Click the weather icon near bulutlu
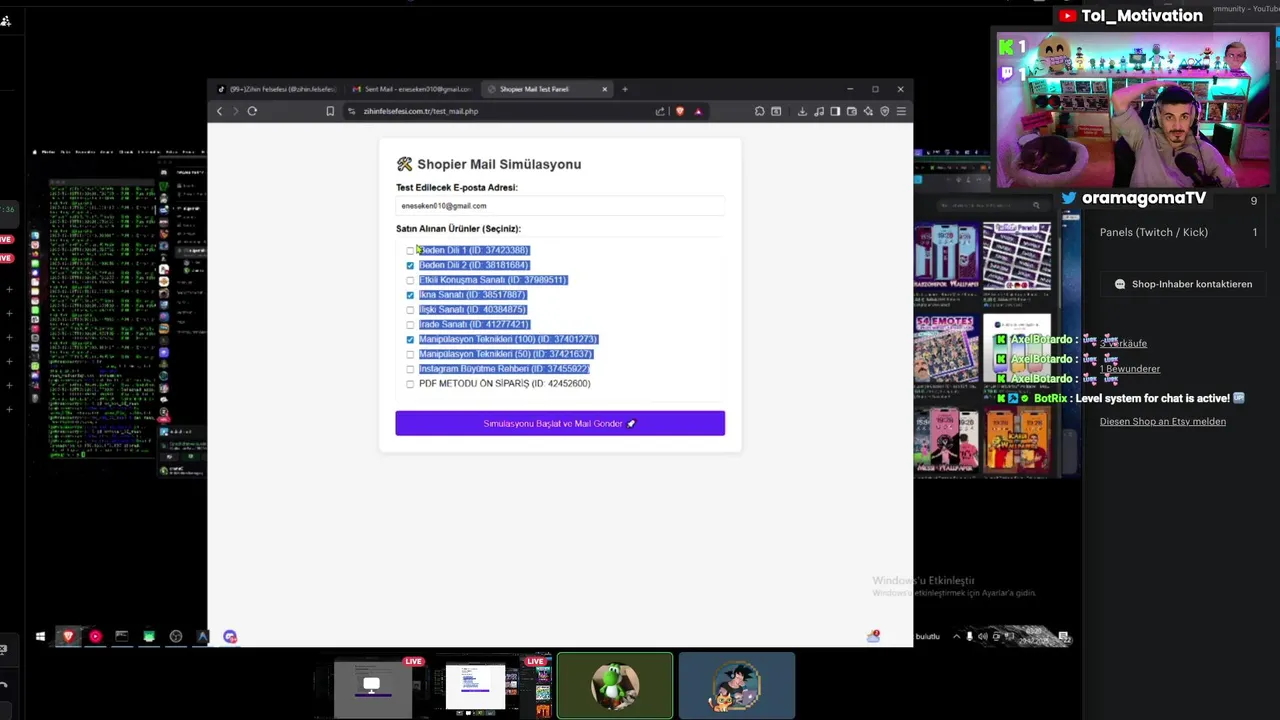This screenshot has width=1280, height=720. pyautogui.click(x=873, y=636)
